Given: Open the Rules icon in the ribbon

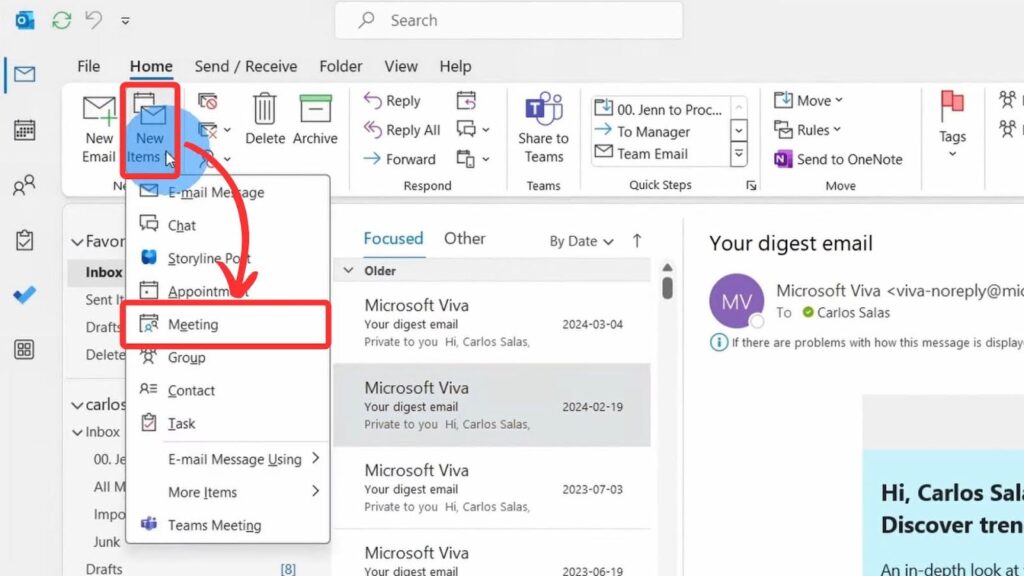Looking at the screenshot, I should click(x=808, y=129).
